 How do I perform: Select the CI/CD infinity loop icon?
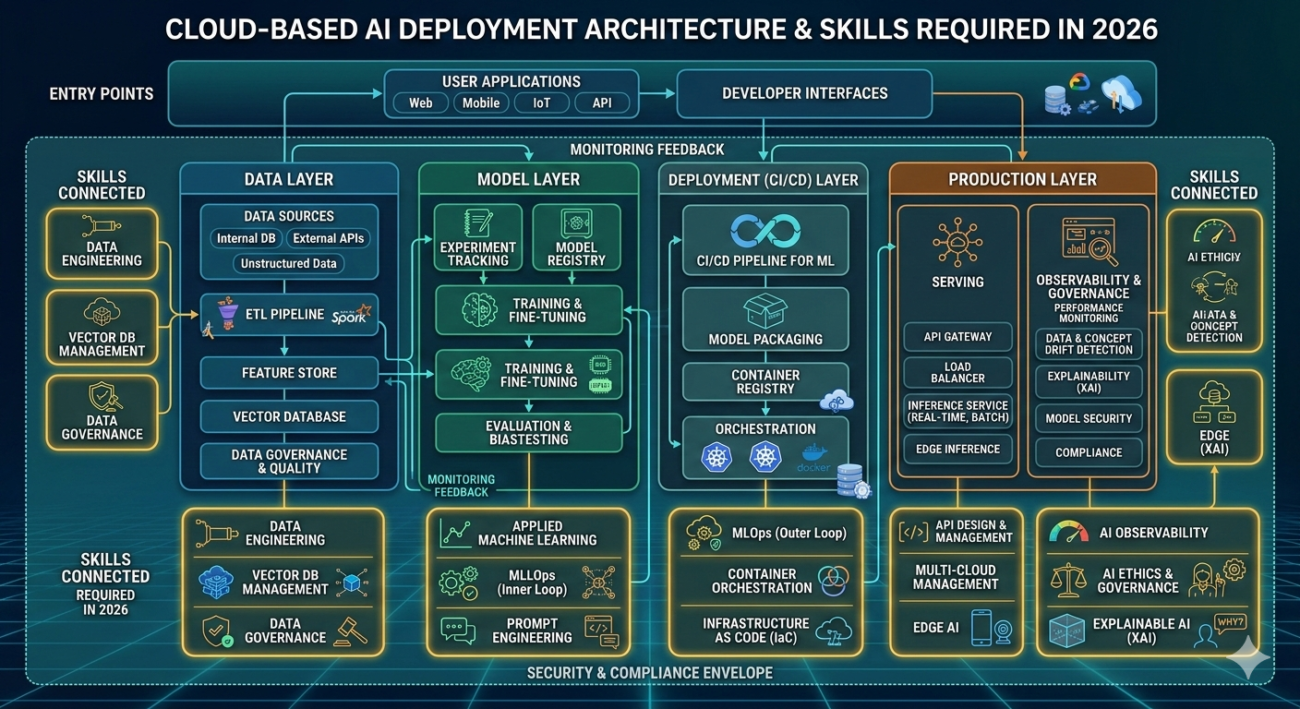pos(765,231)
